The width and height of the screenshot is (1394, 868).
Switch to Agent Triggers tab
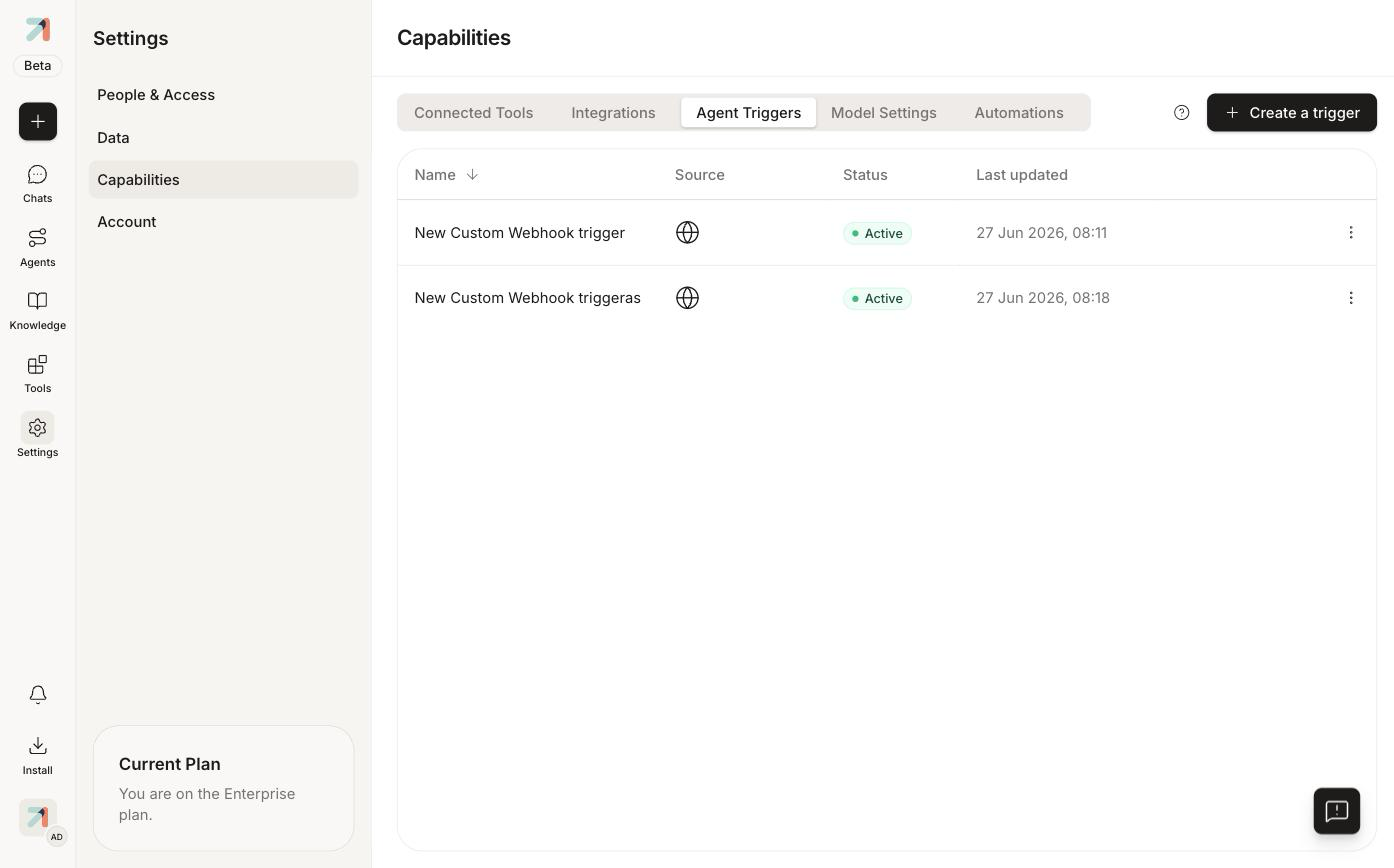tap(748, 113)
